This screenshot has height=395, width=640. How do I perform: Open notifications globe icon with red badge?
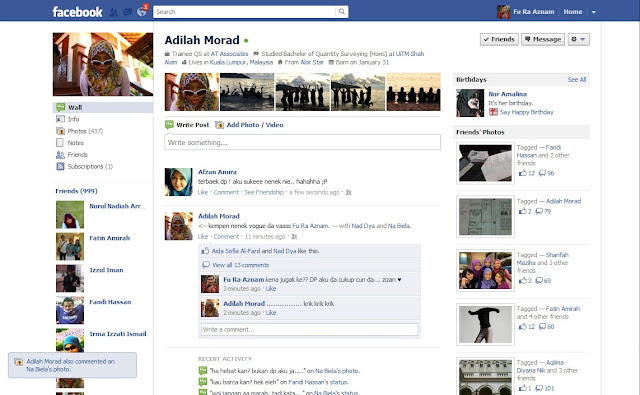point(142,11)
